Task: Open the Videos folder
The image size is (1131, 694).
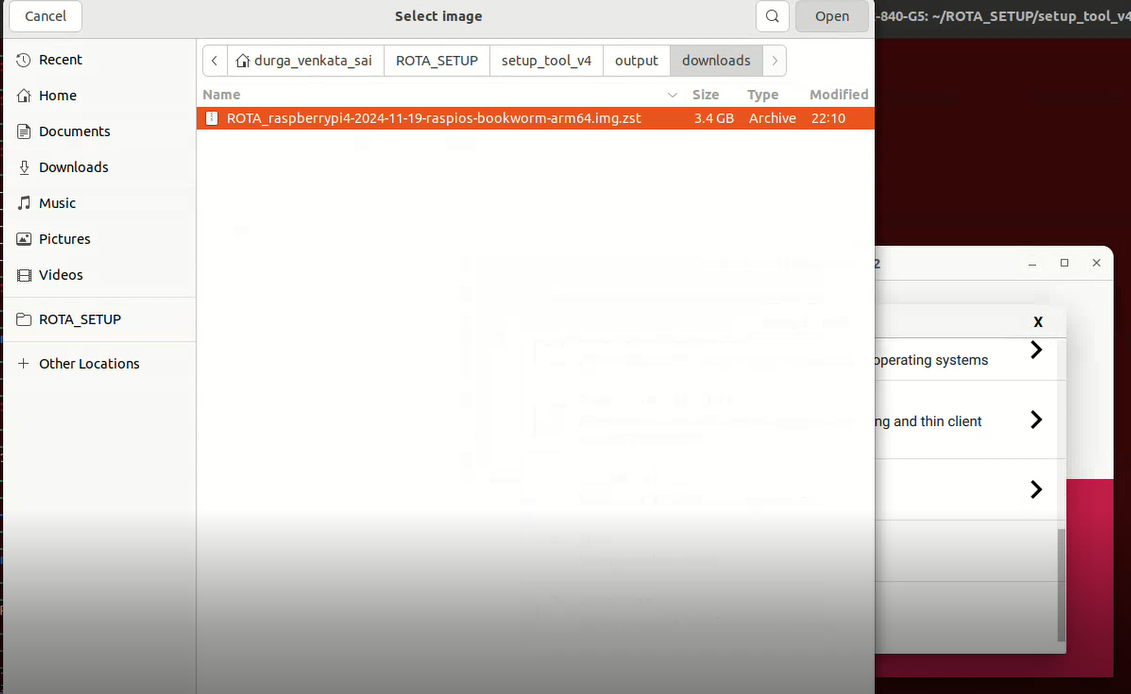Action: 59,274
